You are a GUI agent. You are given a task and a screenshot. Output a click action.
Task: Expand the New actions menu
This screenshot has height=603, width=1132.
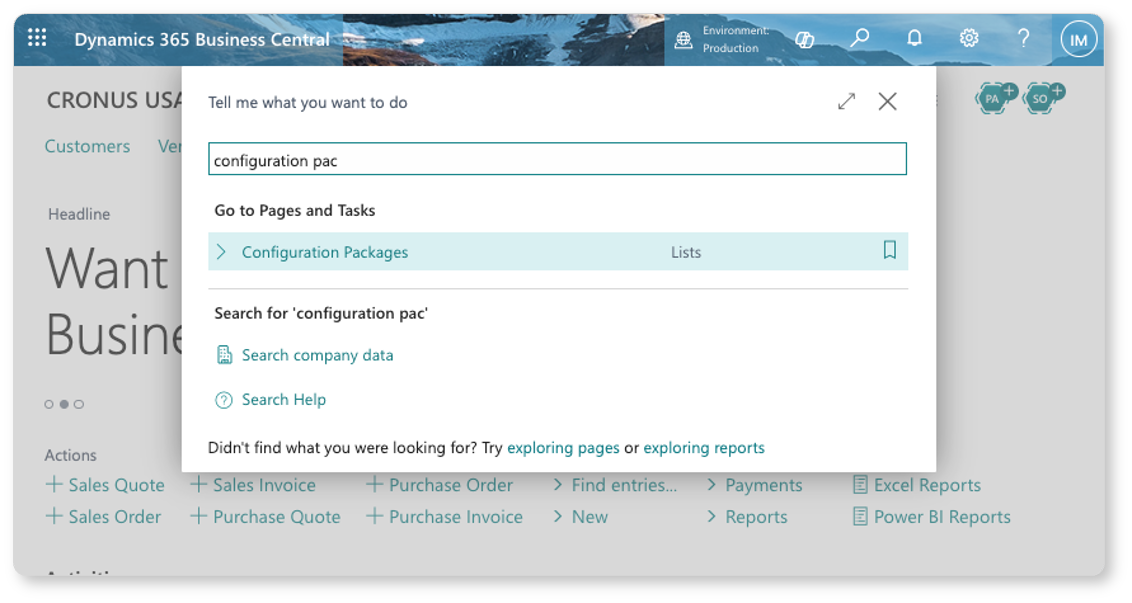[x=557, y=516]
